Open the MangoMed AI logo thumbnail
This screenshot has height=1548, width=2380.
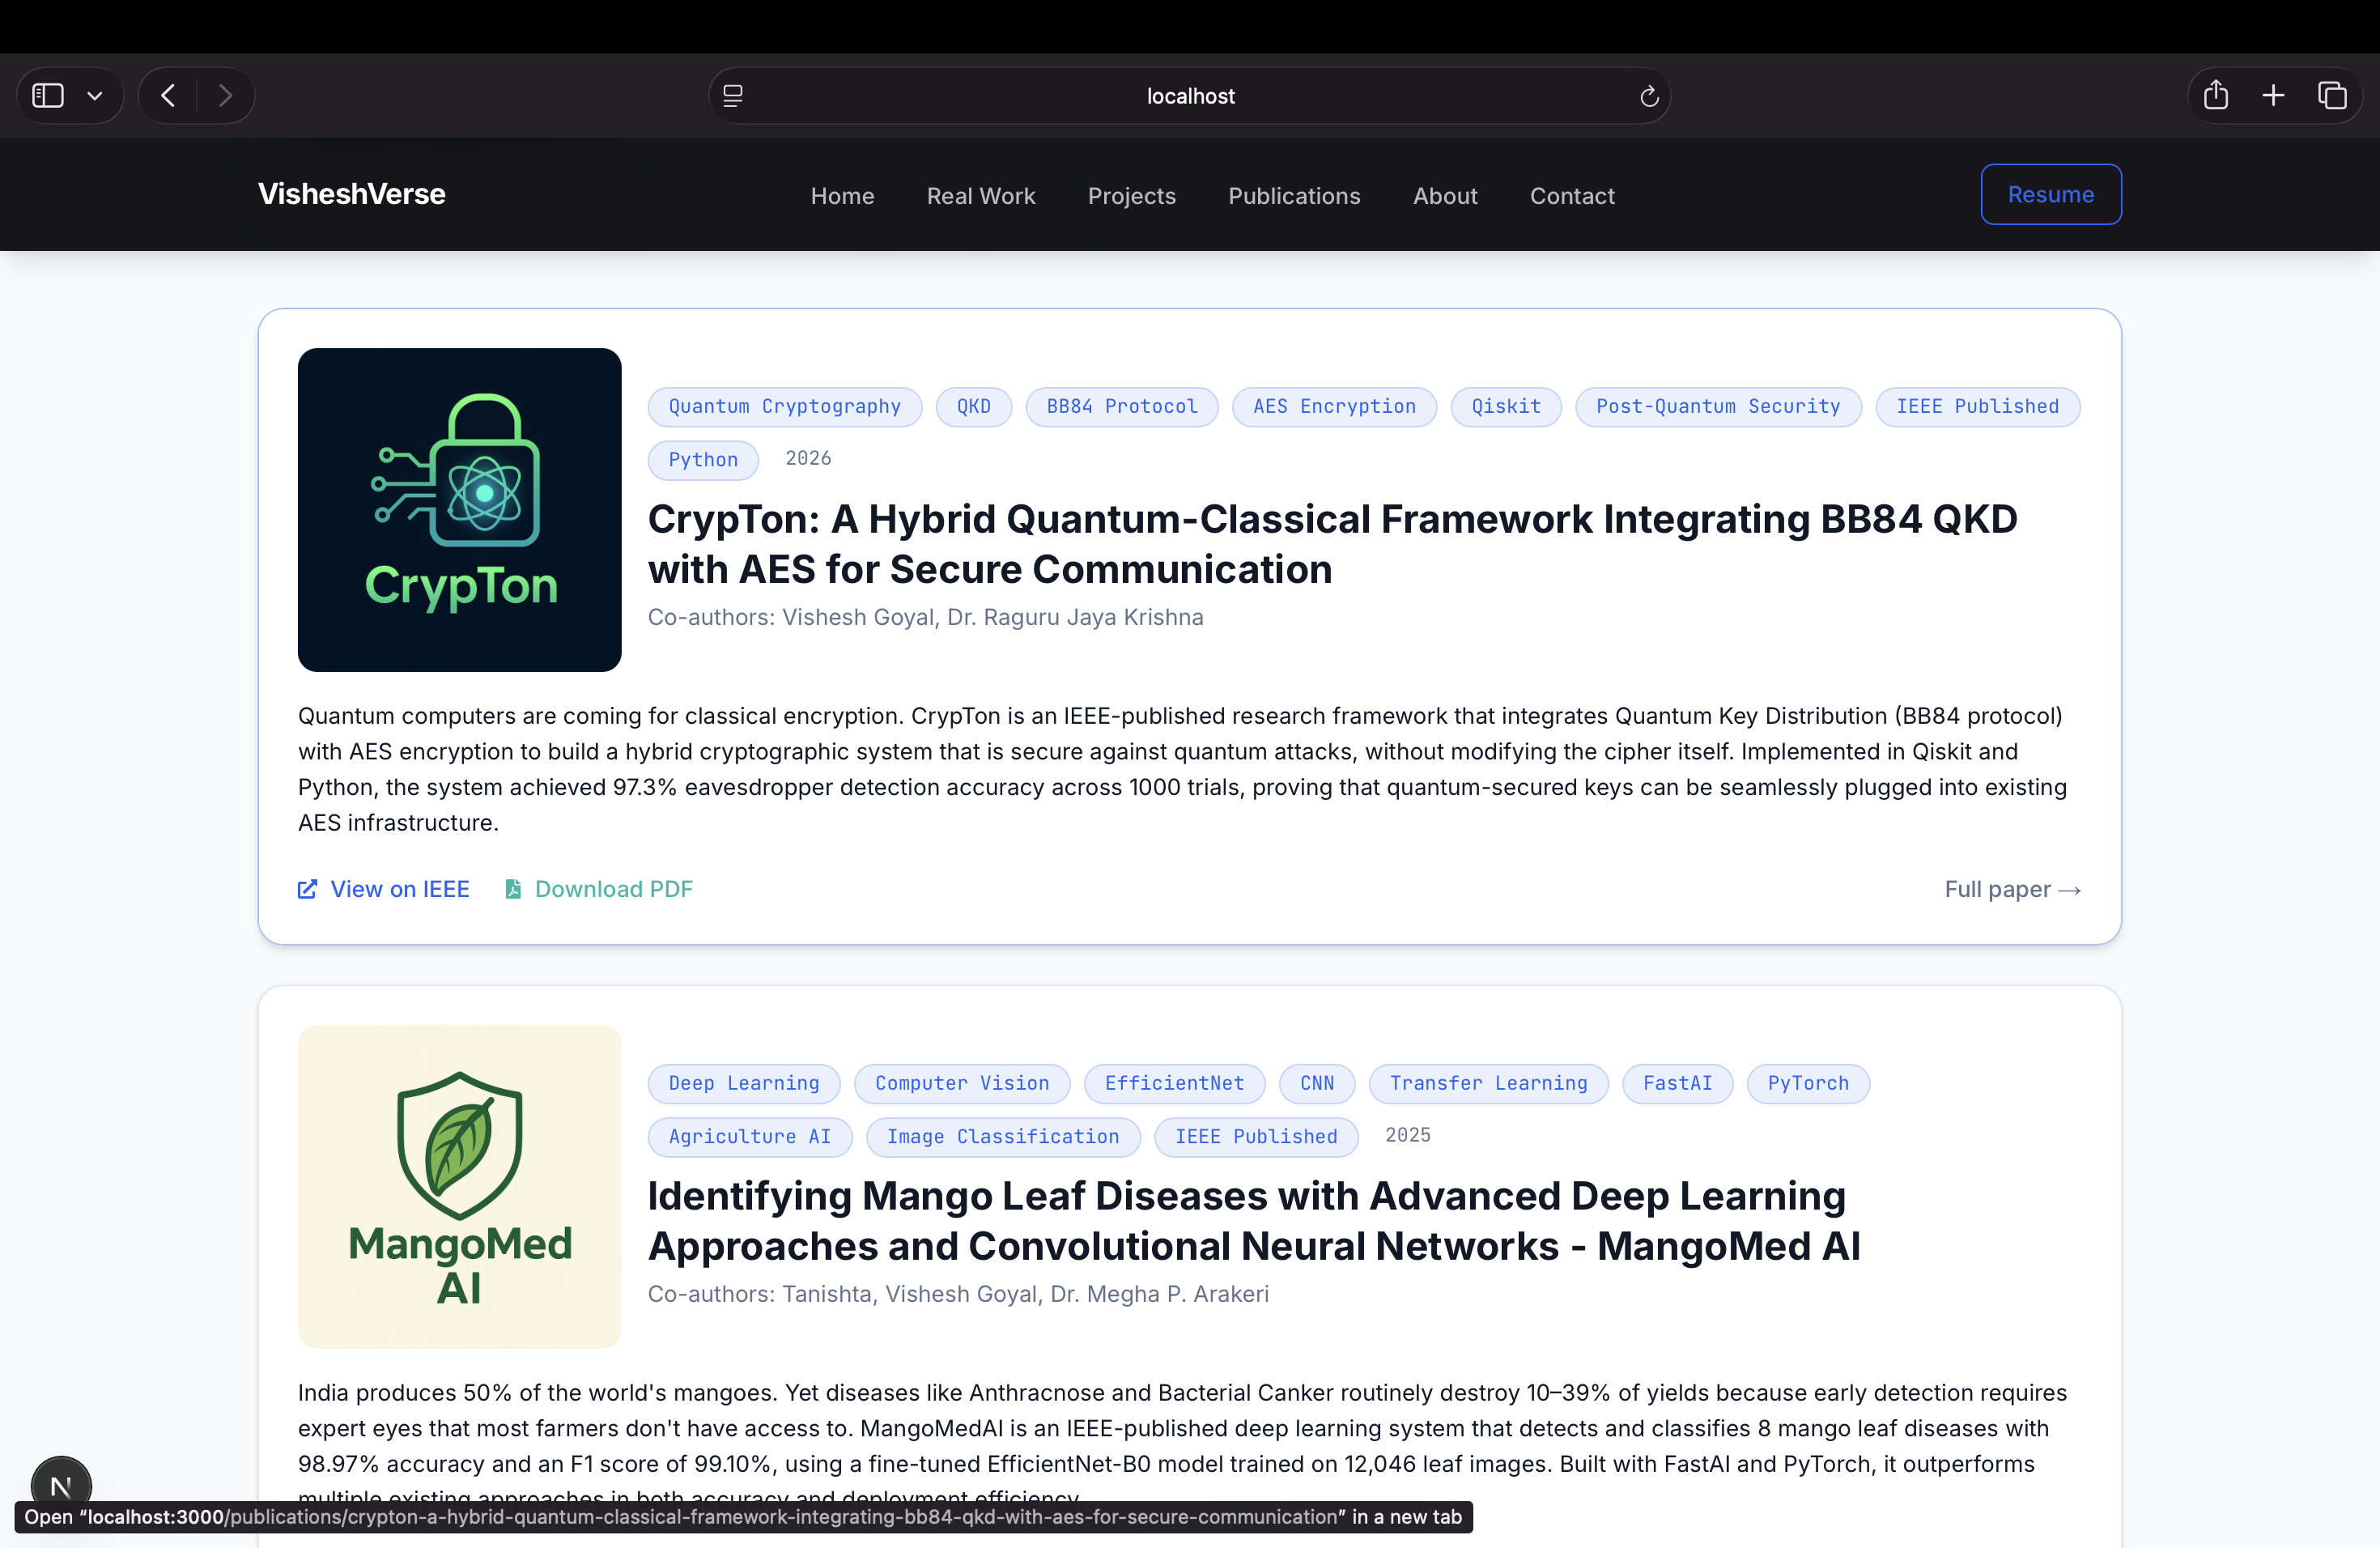pos(460,1187)
